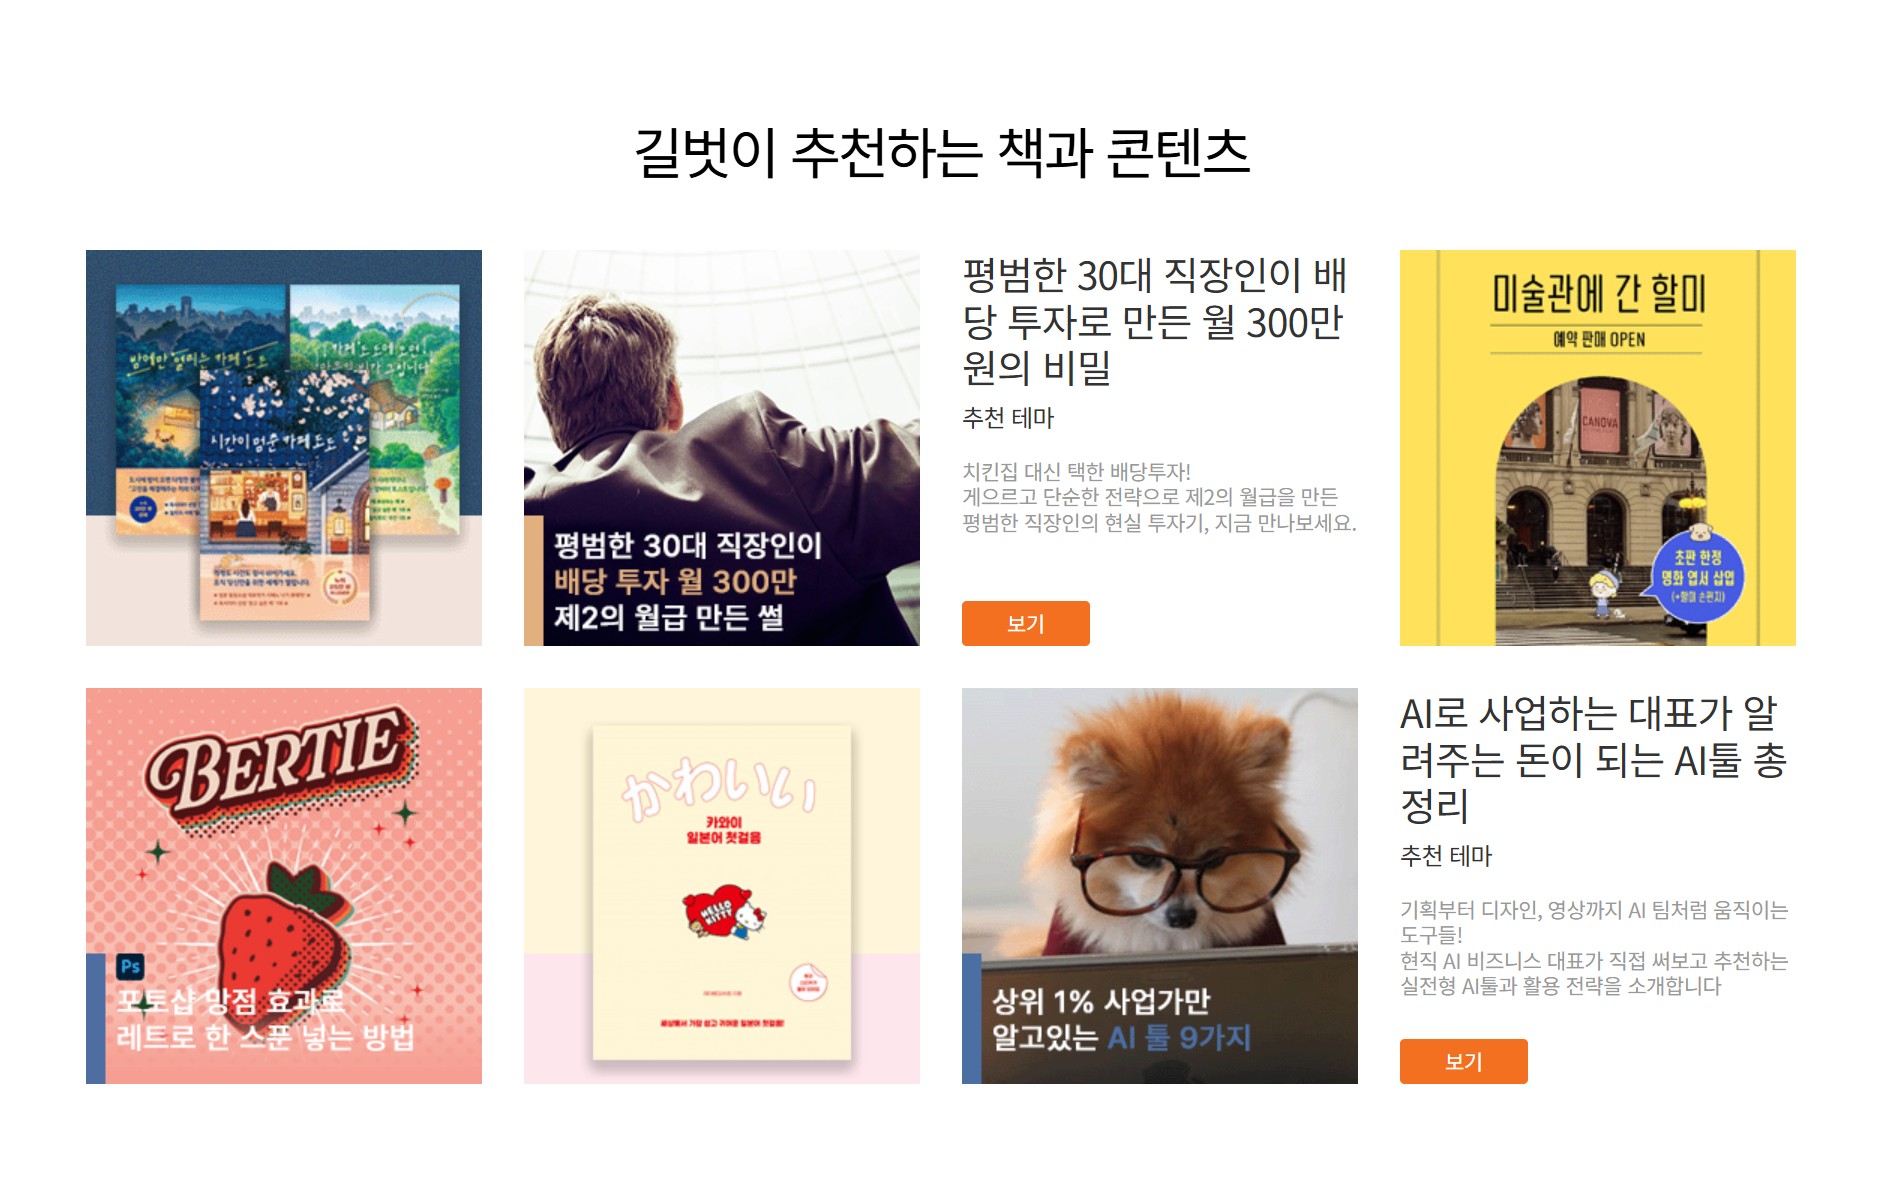
Task: Click the Photoshop Ps icon on strawberry card
Action: point(131,966)
